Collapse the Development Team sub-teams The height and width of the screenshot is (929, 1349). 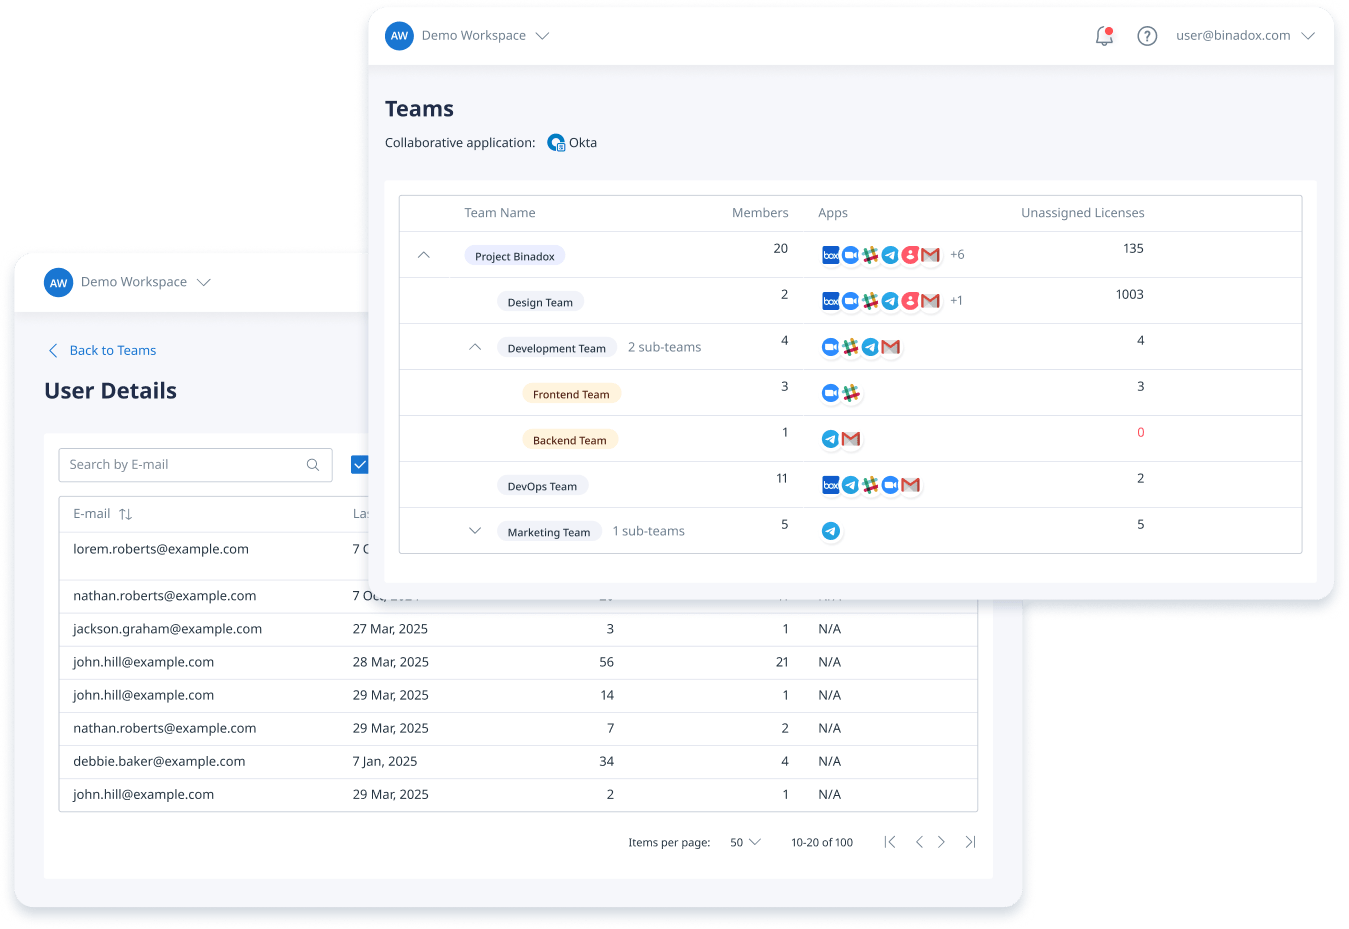coord(475,347)
